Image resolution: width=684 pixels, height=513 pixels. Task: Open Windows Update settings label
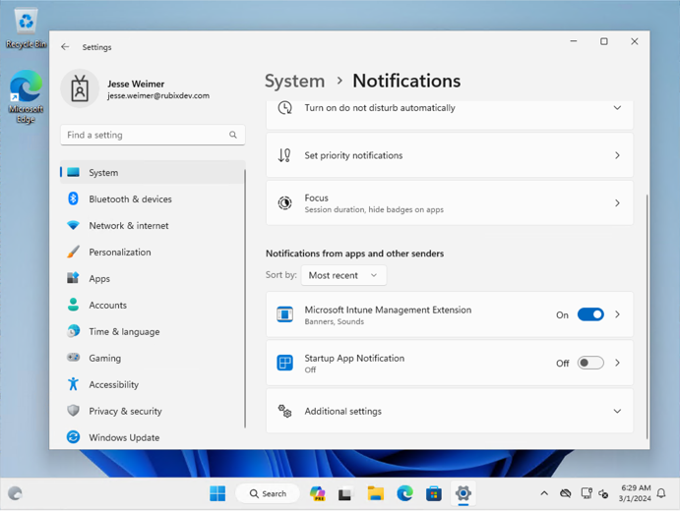pos(125,439)
